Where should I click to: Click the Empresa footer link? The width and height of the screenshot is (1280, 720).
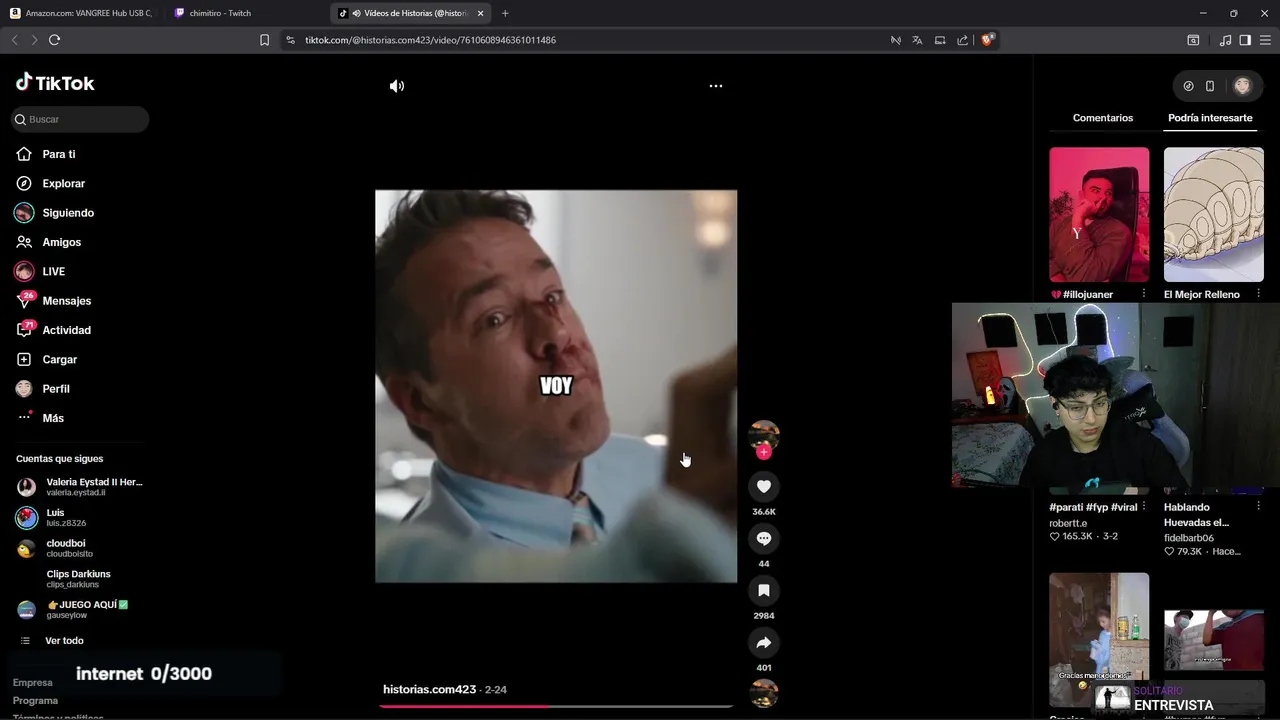click(33, 682)
